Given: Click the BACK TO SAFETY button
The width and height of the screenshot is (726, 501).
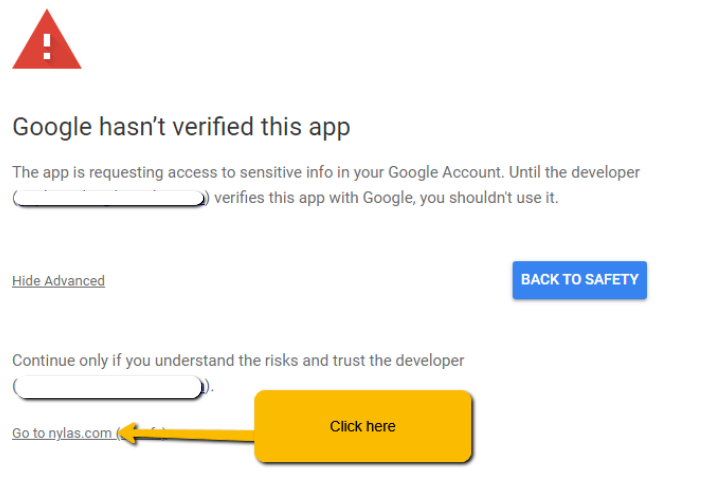Looking at the screenshot, I should pyautogui.click(x=579, y=280).
